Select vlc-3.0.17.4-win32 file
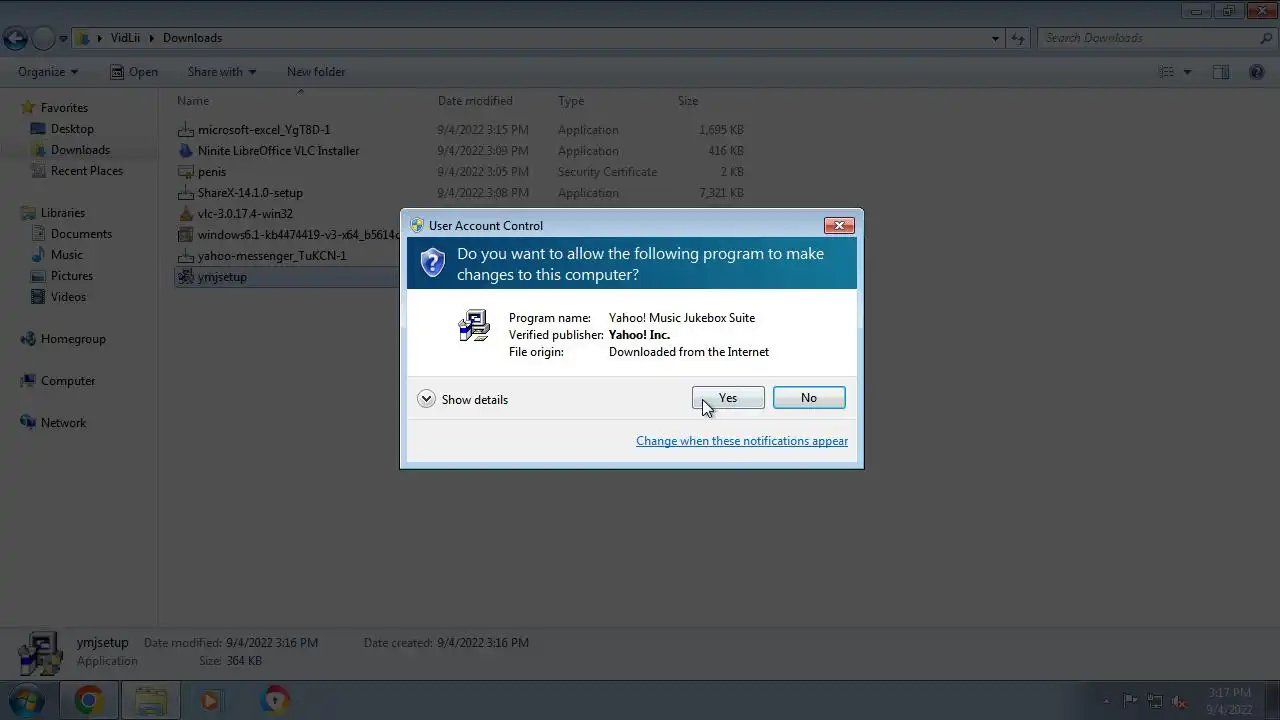 pos(245,214)
